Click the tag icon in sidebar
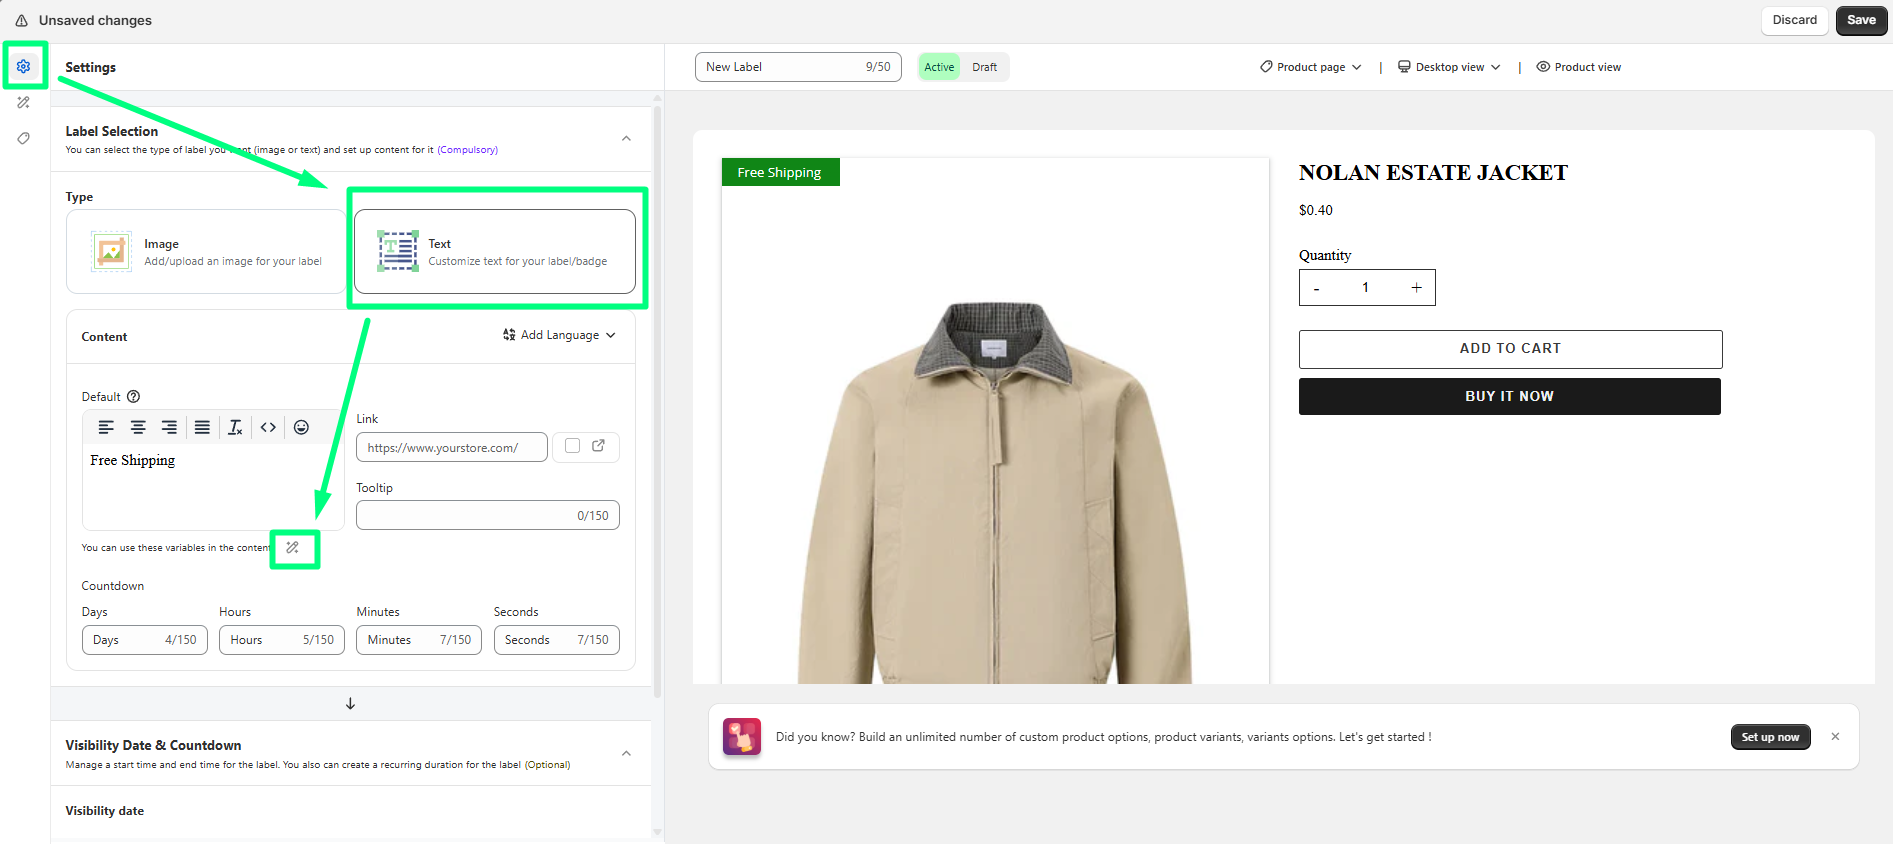 [x=24, y=139]
